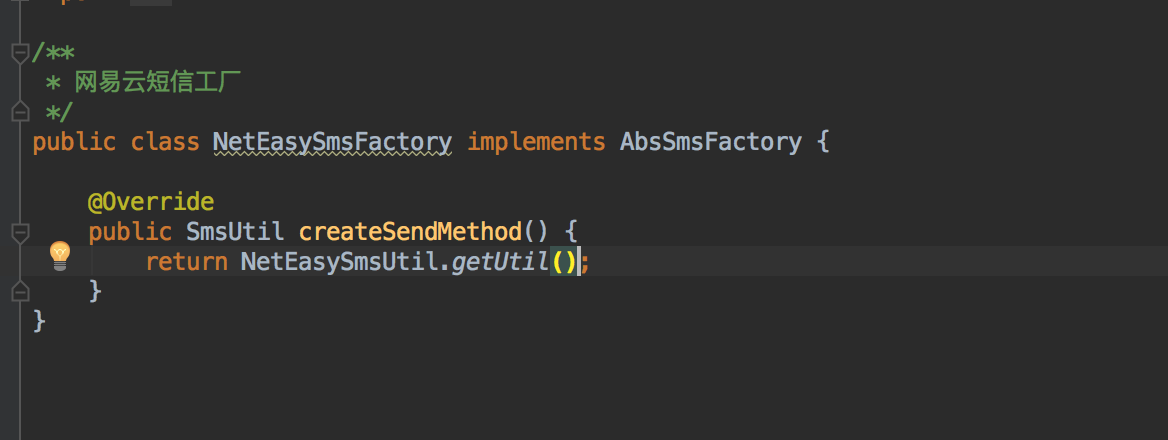Click the highlighted parentheses after getUtil

point(565,262)
